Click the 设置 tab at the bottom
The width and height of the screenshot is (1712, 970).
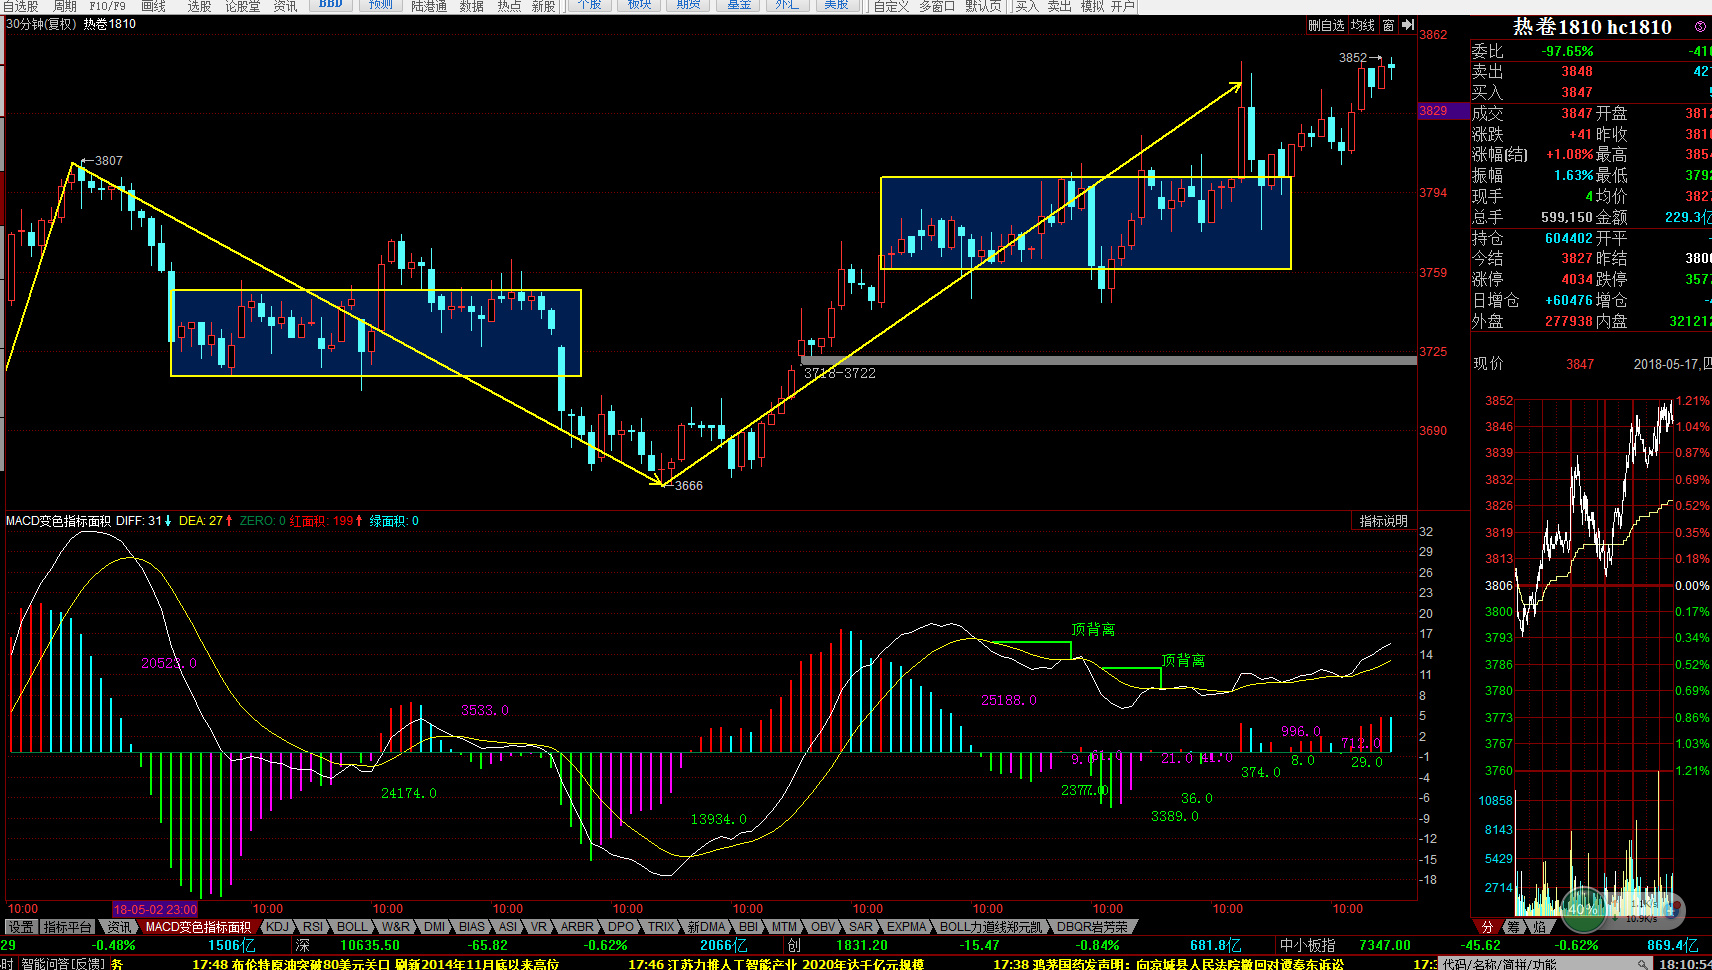(21, 927)
